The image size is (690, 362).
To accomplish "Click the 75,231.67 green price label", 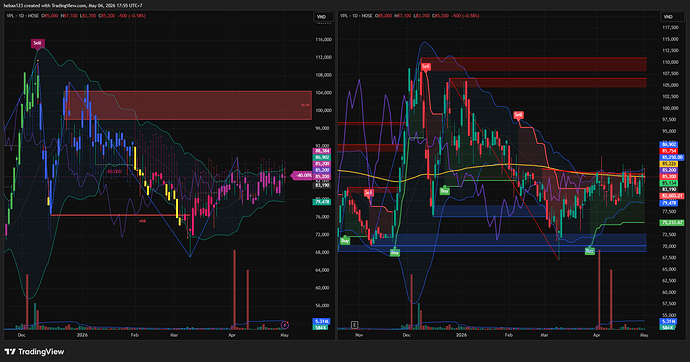I will pos(672,223).
